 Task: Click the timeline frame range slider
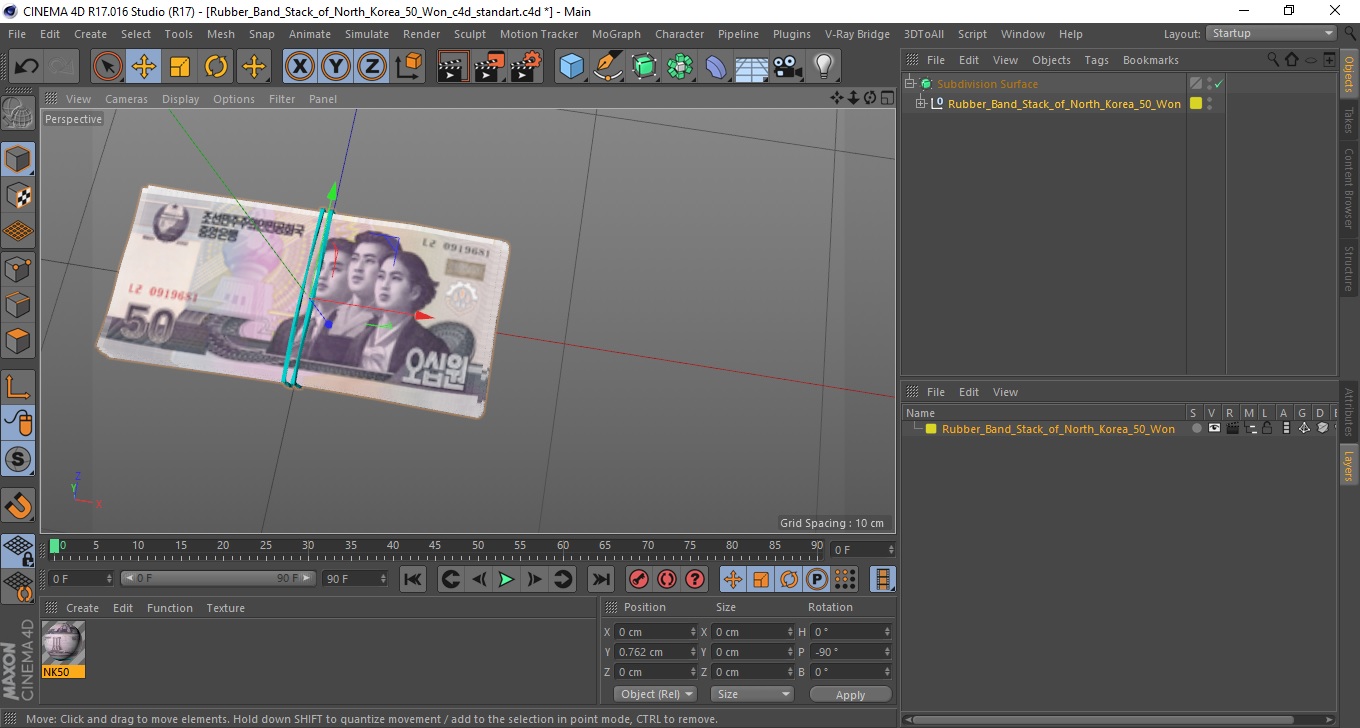[218, 579]
